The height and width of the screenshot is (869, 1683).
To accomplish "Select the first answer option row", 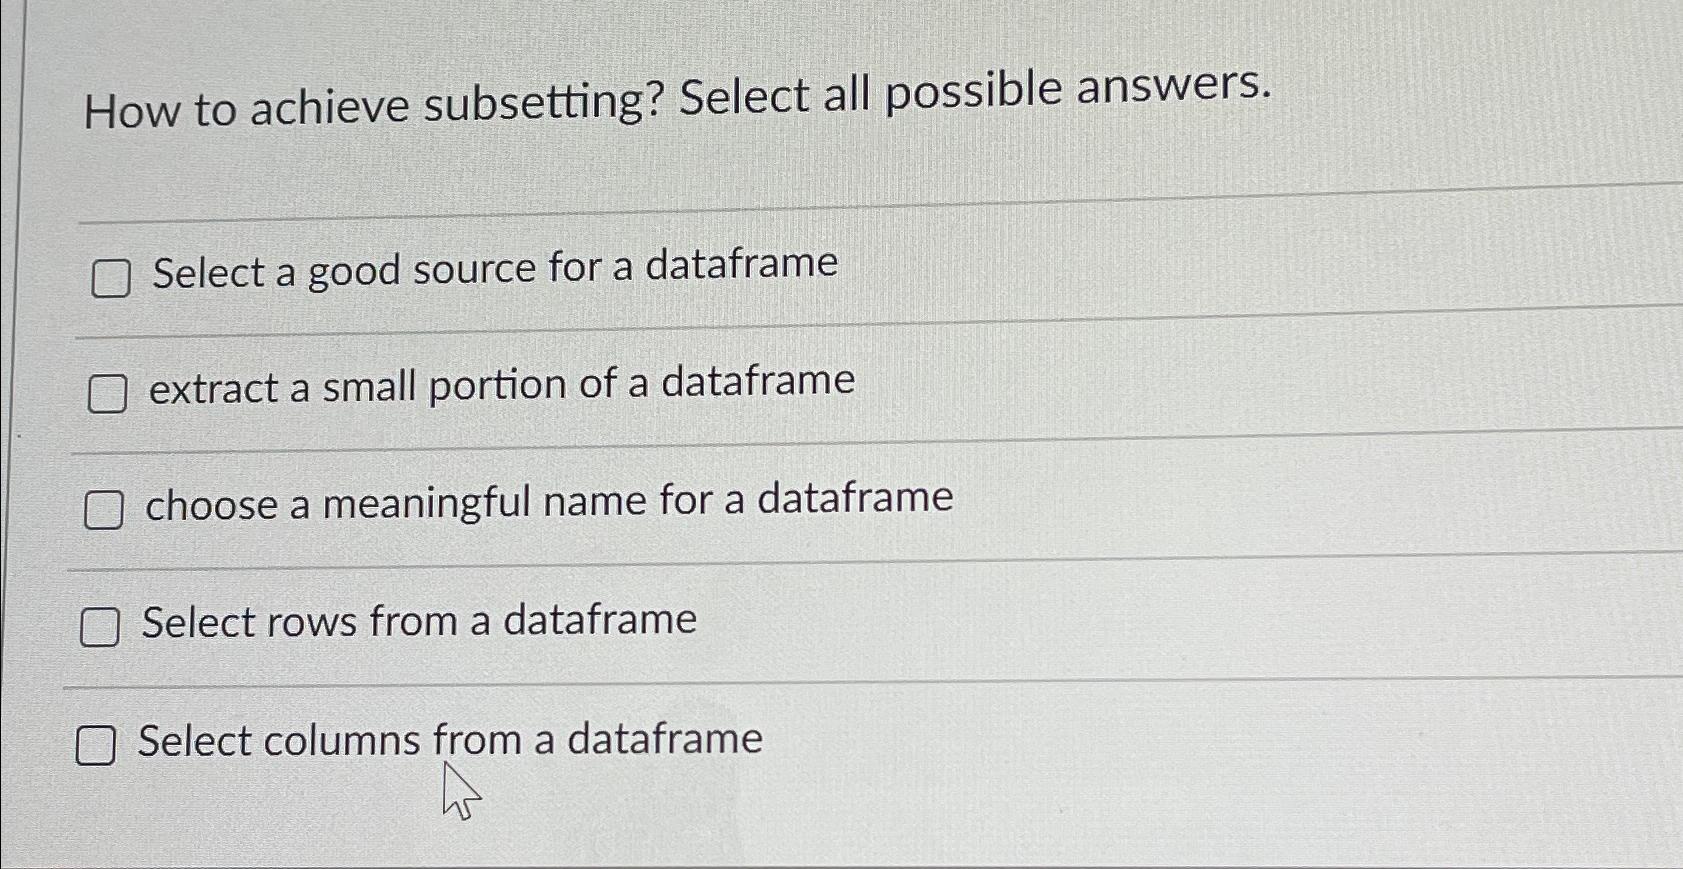I will (x=494, y=269).
